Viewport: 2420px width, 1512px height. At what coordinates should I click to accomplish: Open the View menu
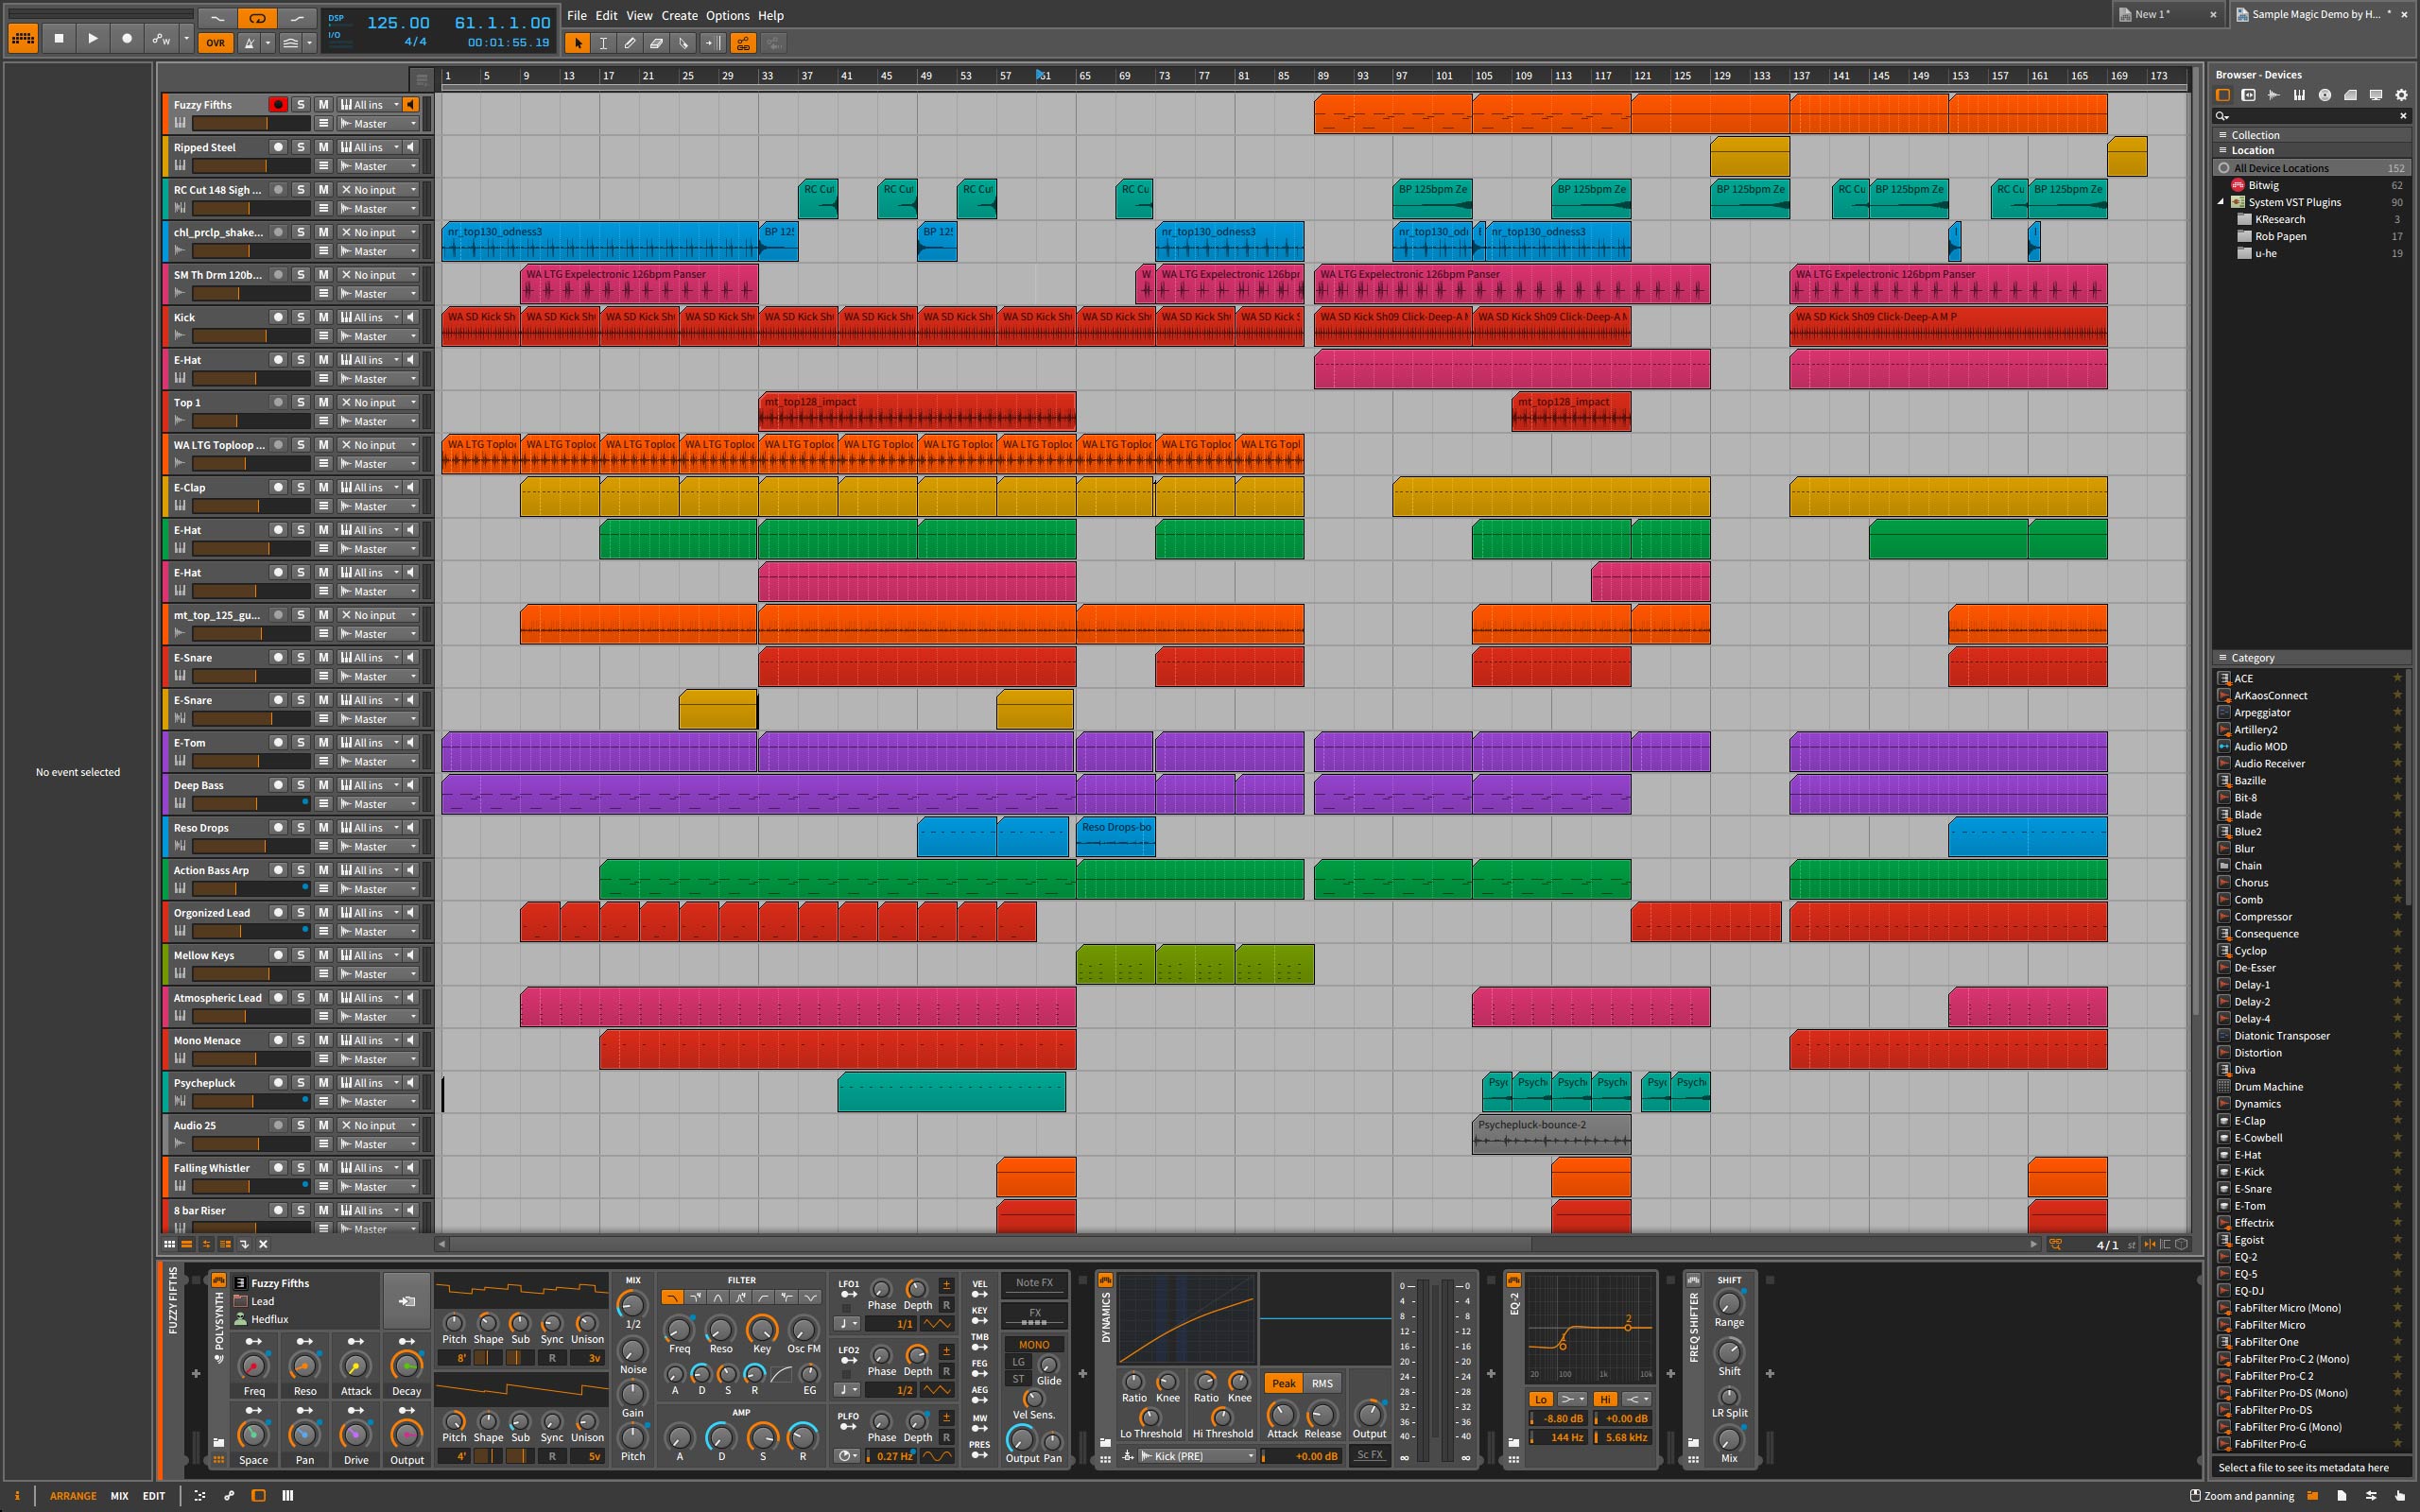coord(639,15)
